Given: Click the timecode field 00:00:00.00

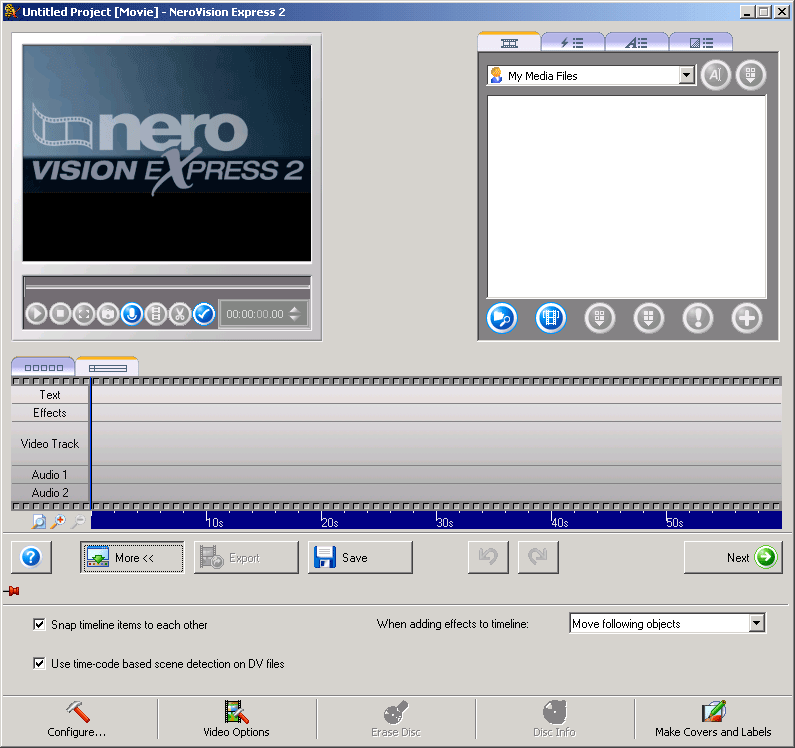Looking at the screenshot, I should tap(255, 314).
